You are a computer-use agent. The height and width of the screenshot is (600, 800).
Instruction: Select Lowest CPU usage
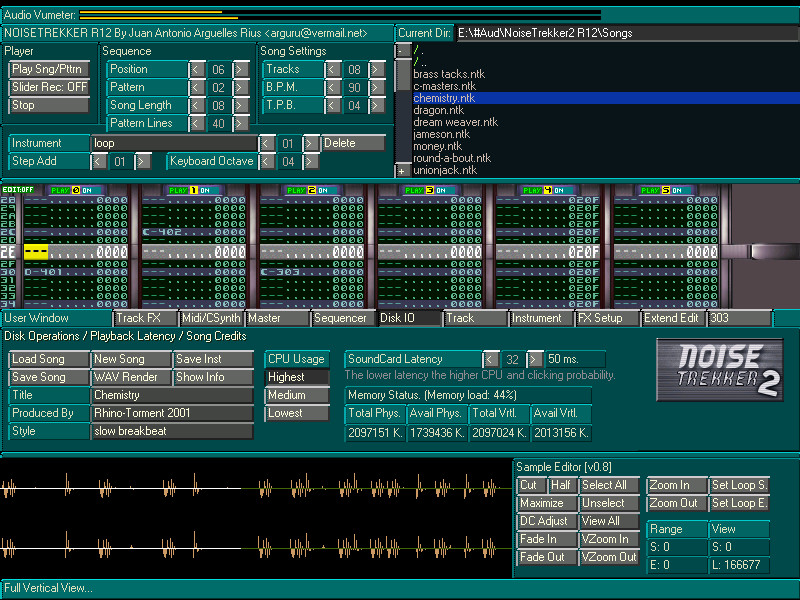point(297,413)
